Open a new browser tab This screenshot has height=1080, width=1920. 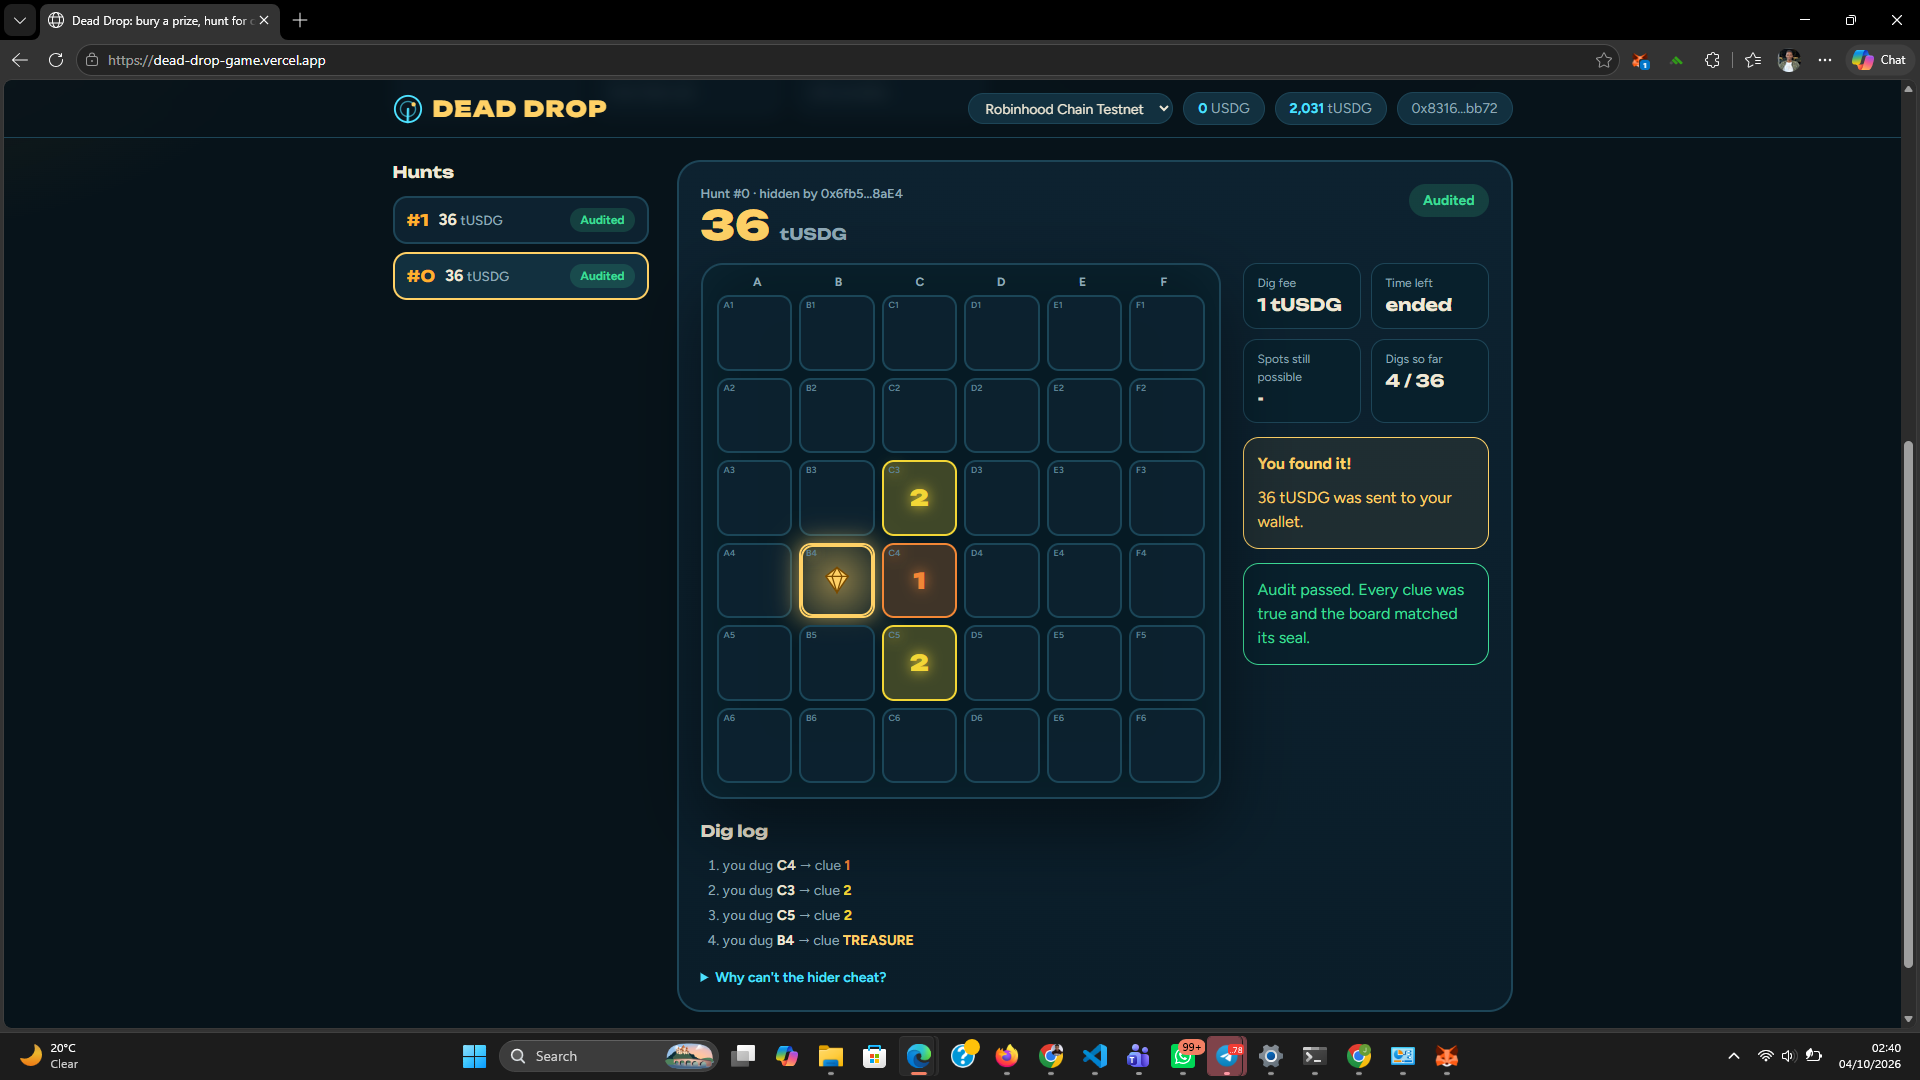click(300, 20)
